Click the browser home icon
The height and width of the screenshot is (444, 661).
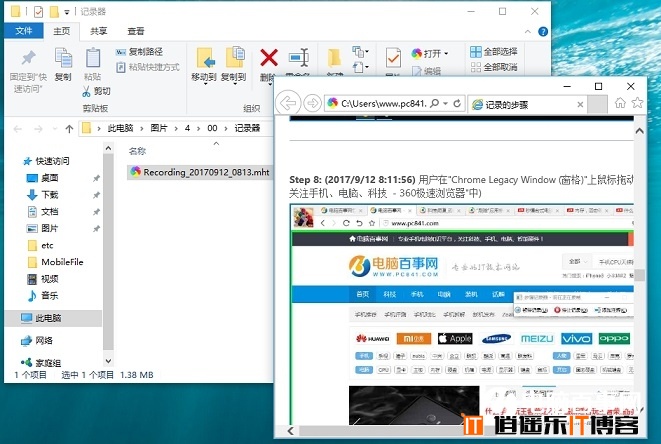coord(620,102)
